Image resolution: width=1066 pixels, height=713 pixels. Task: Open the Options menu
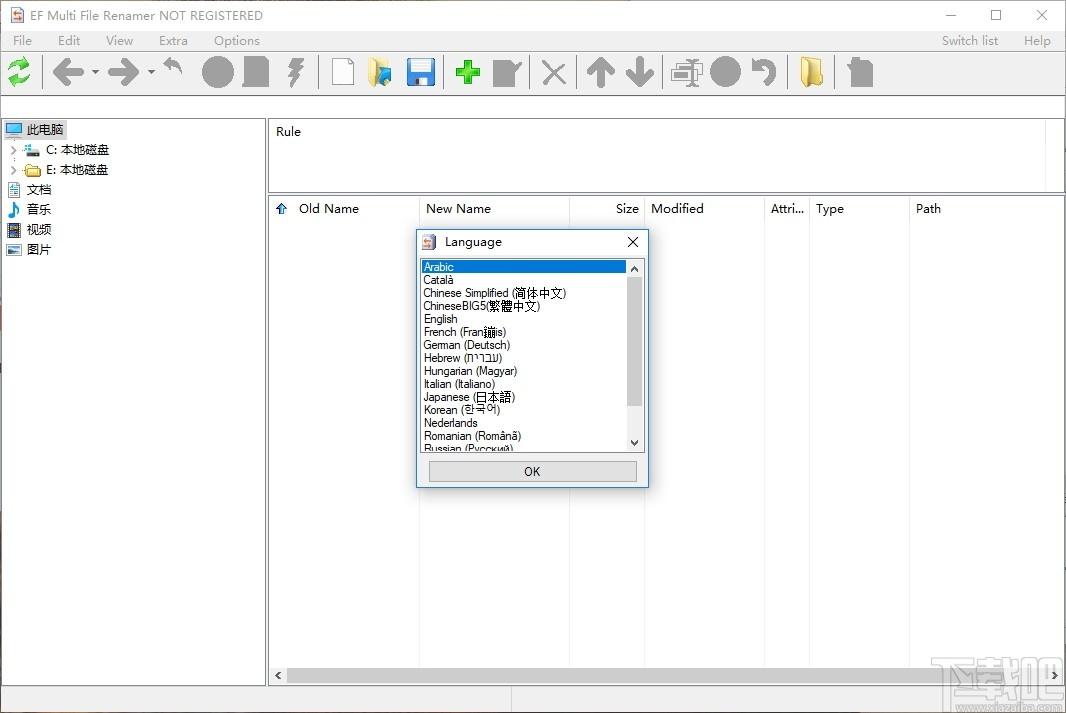(237, 41)
